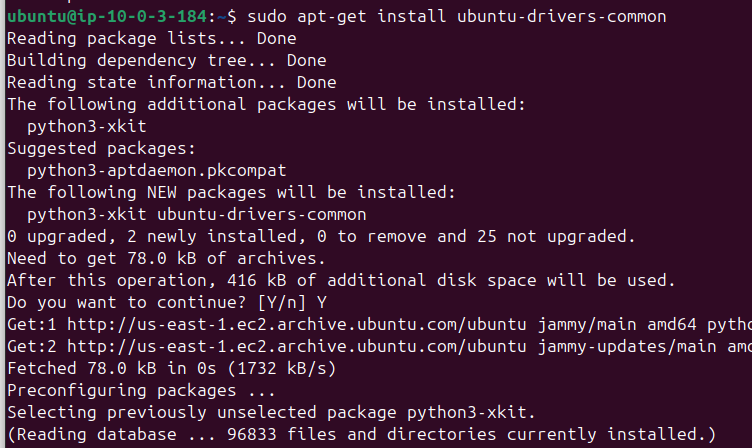Click the "0 upgraded, 2 newly installed" summary line
The width and height of the screenshot is (752, 448).
[x=320, y=236]
